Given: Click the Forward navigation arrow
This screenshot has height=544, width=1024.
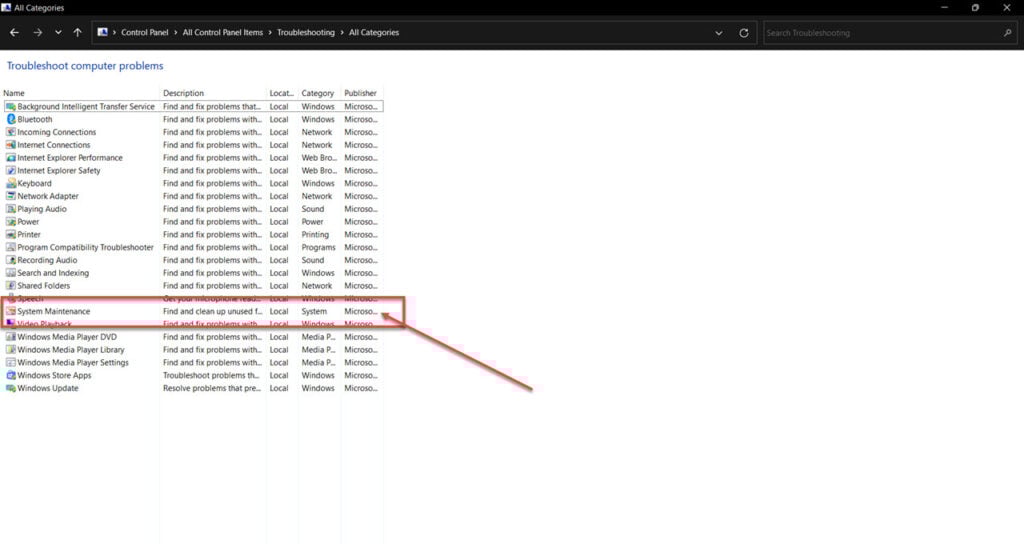Looking at the screenshot, I should pos(38,33).
